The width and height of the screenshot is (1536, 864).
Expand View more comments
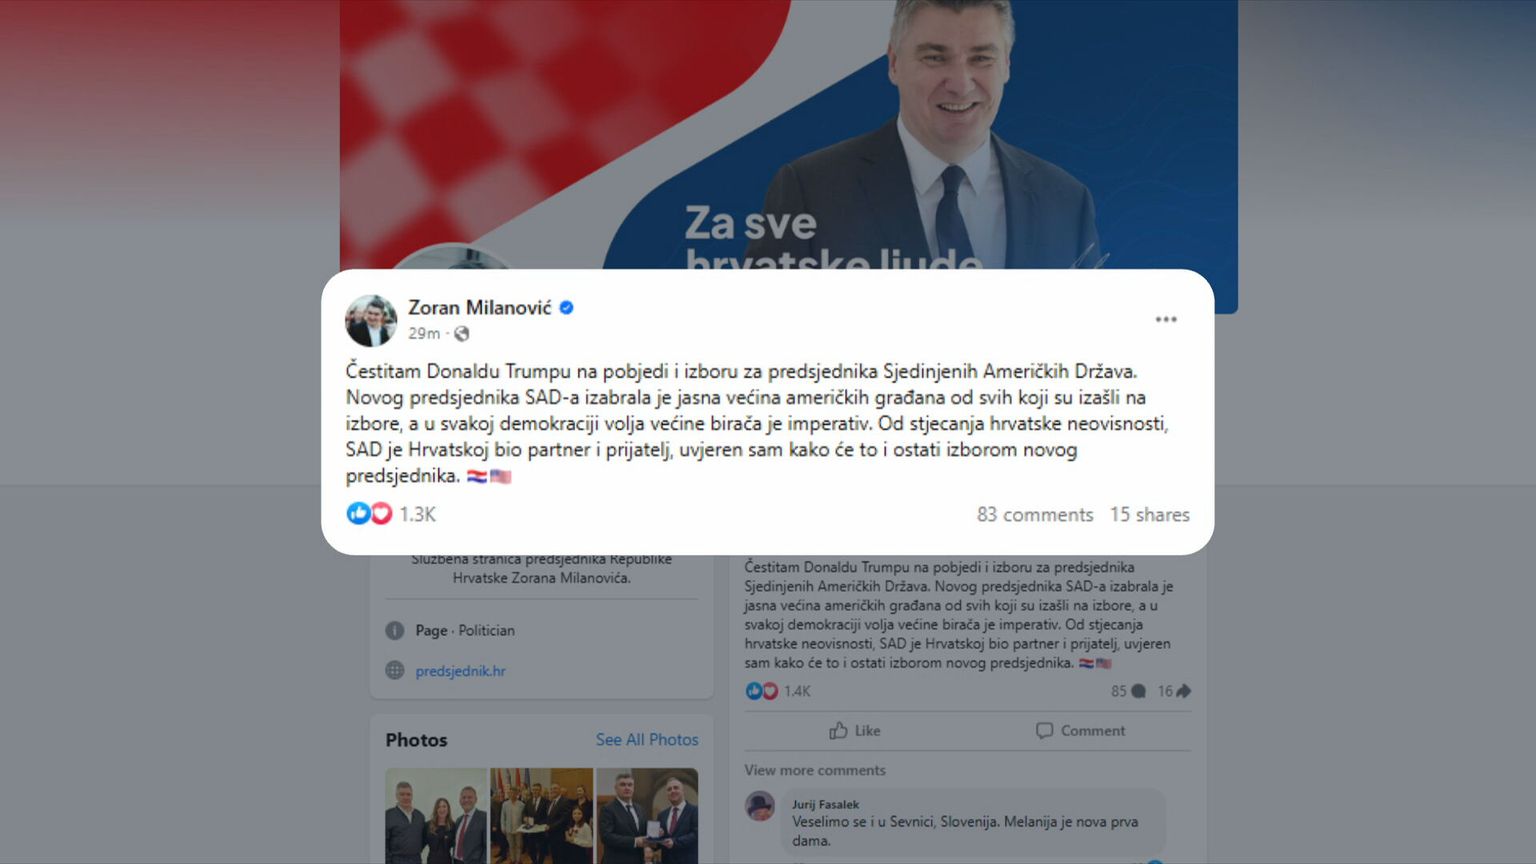815,770
